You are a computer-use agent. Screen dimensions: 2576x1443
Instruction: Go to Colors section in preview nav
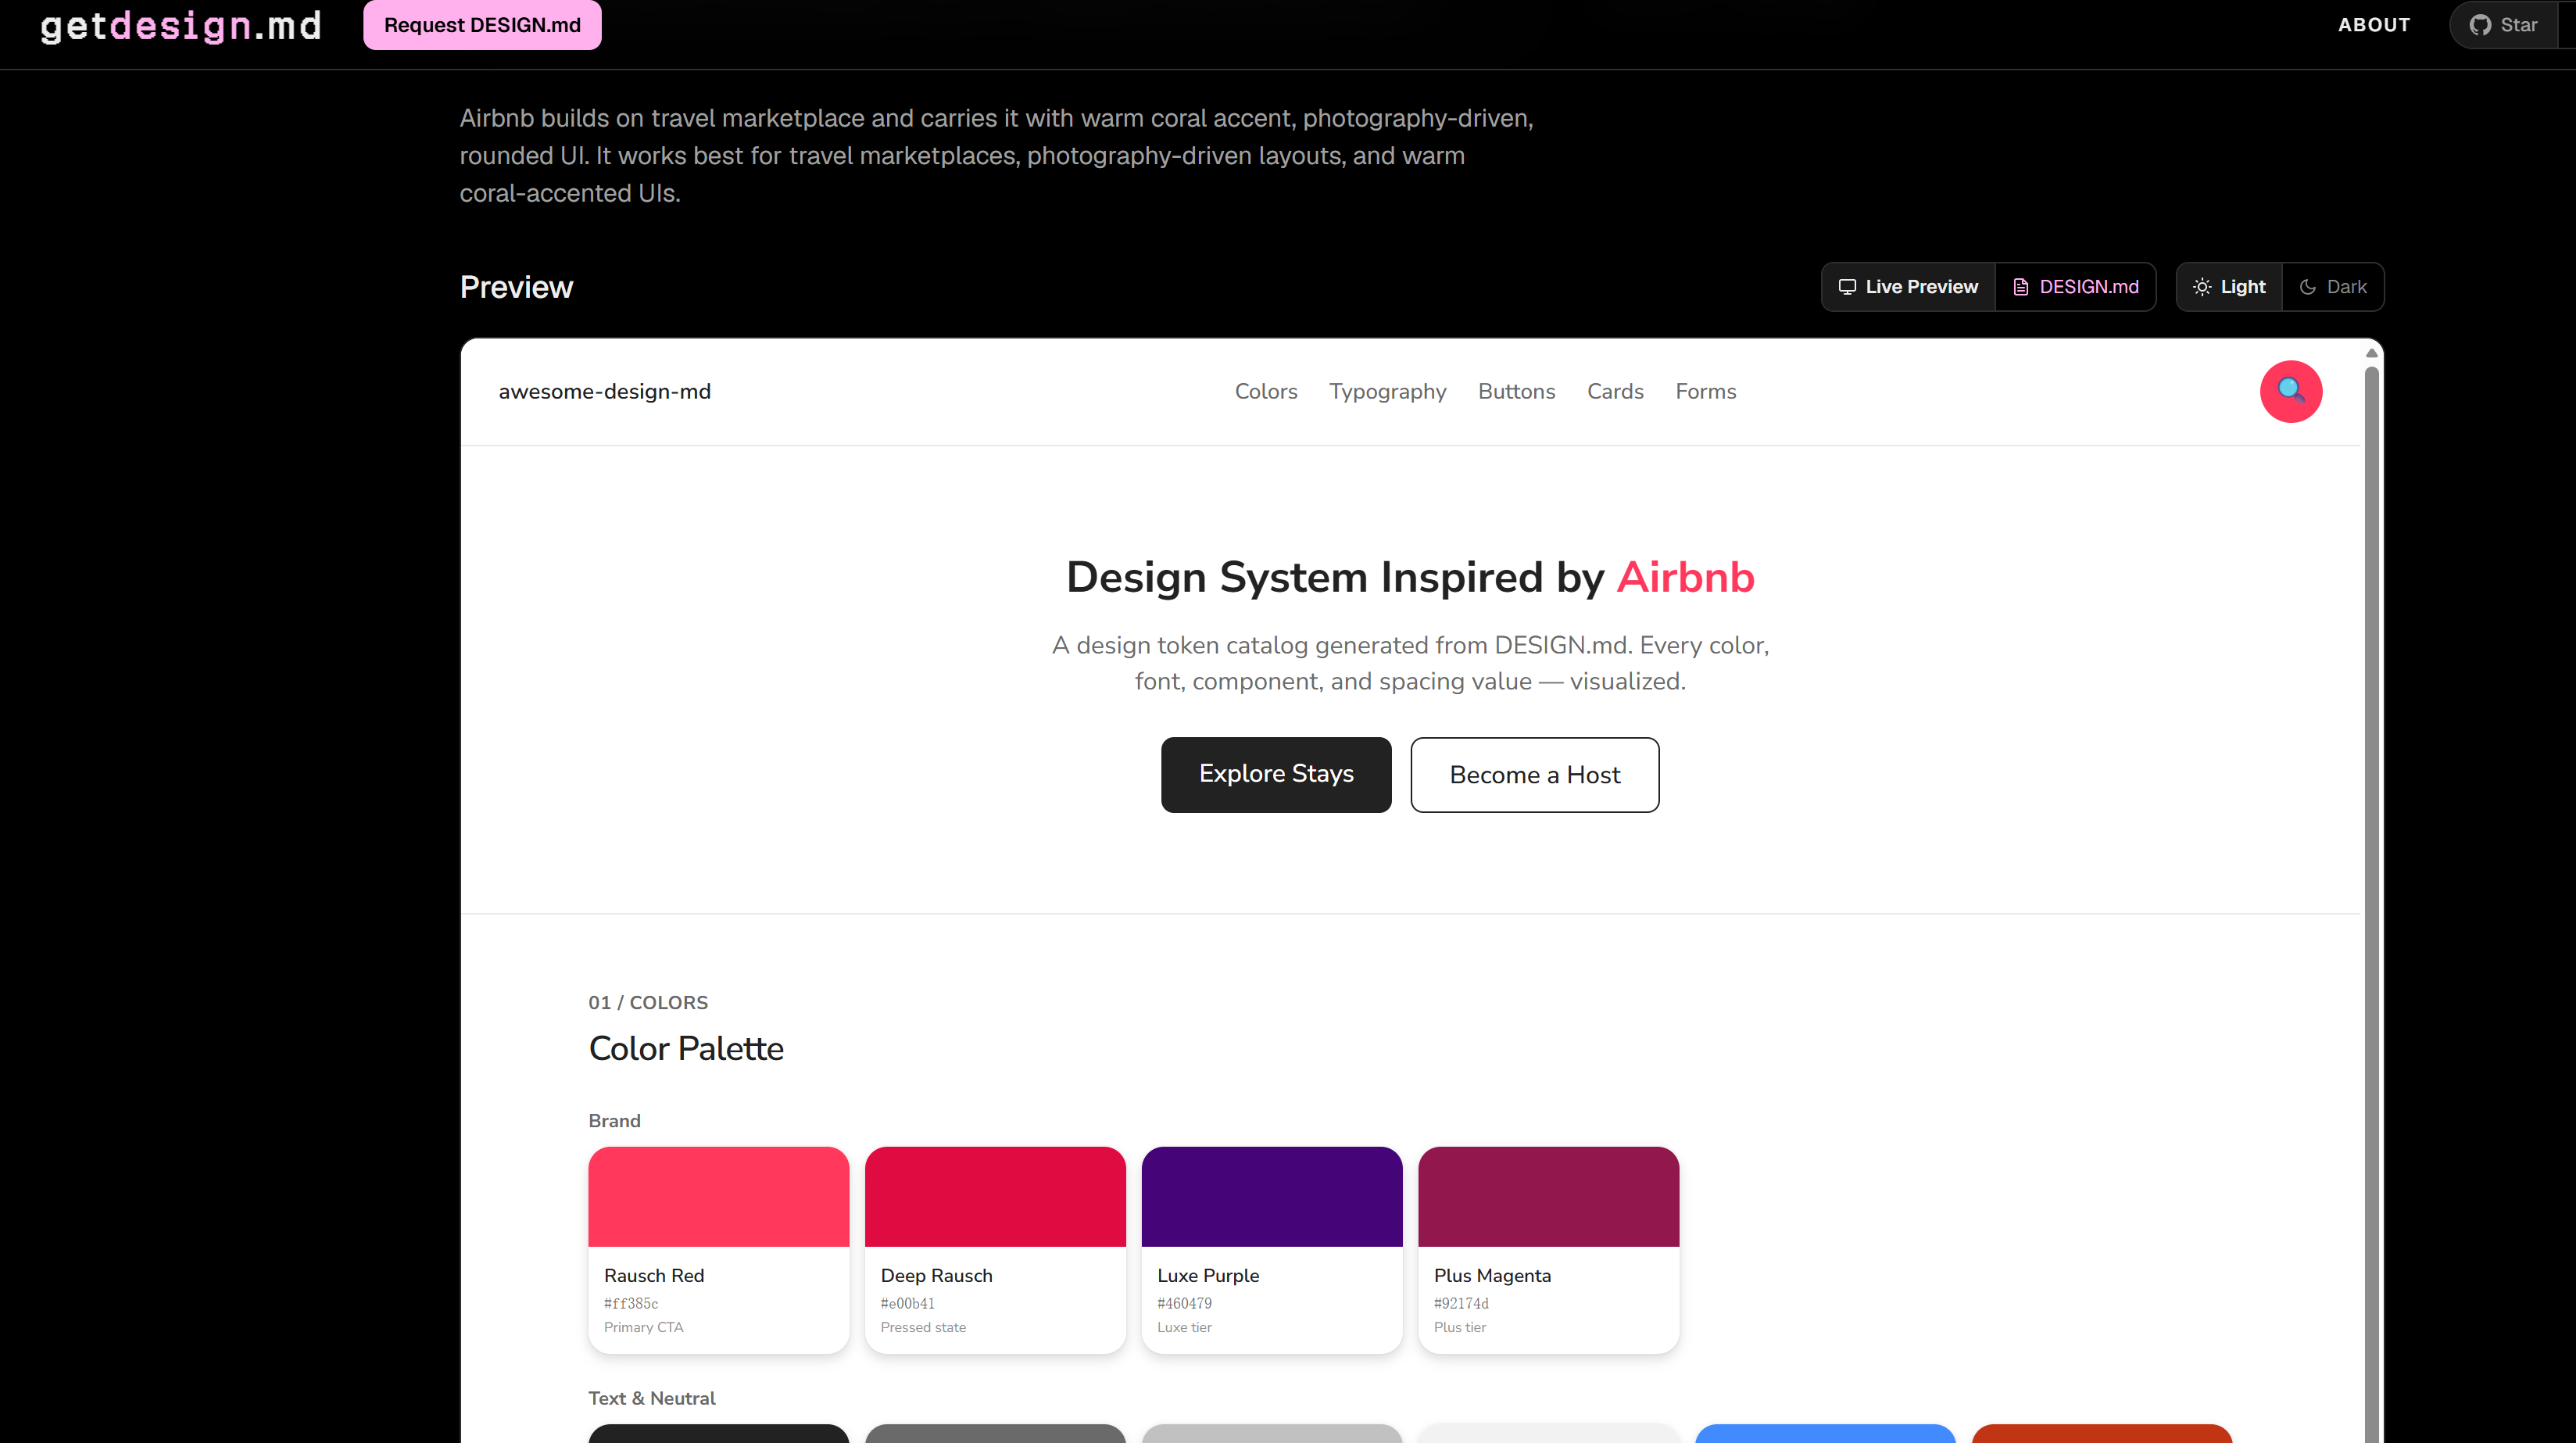click(1266, 391)
